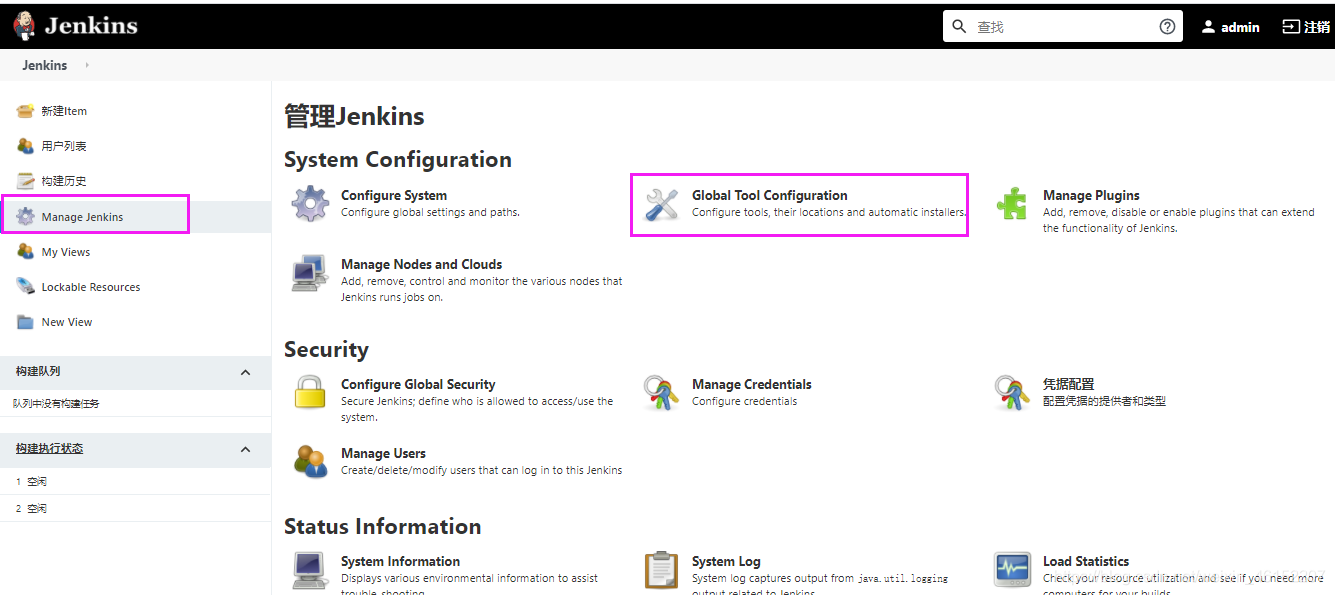The width and height of the screenshot is (1335, 595).
Task: Open Global Tool Configuration wrench icon
Action: [x=661, y=204]
